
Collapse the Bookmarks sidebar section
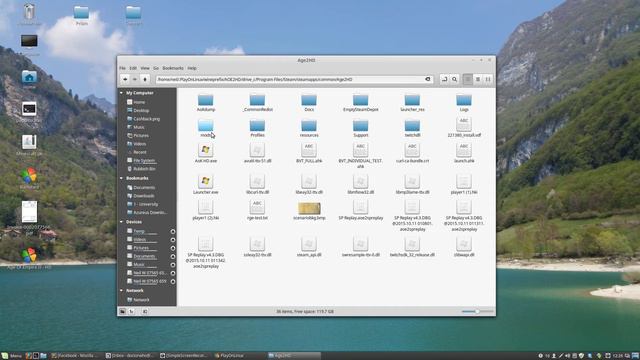tap(121, 178)
